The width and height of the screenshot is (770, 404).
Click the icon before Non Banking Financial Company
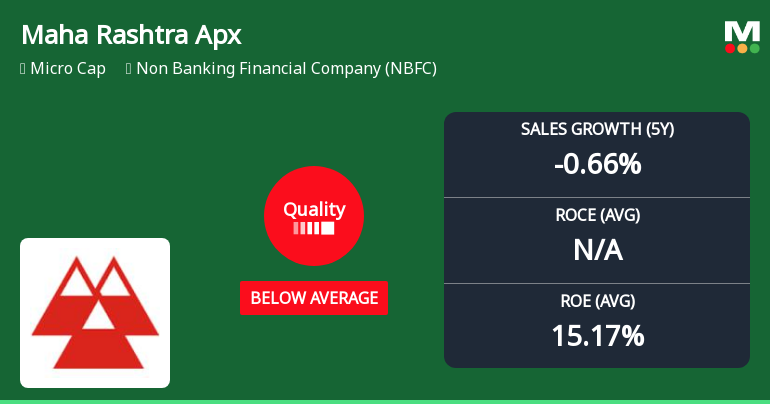(129, 69)
